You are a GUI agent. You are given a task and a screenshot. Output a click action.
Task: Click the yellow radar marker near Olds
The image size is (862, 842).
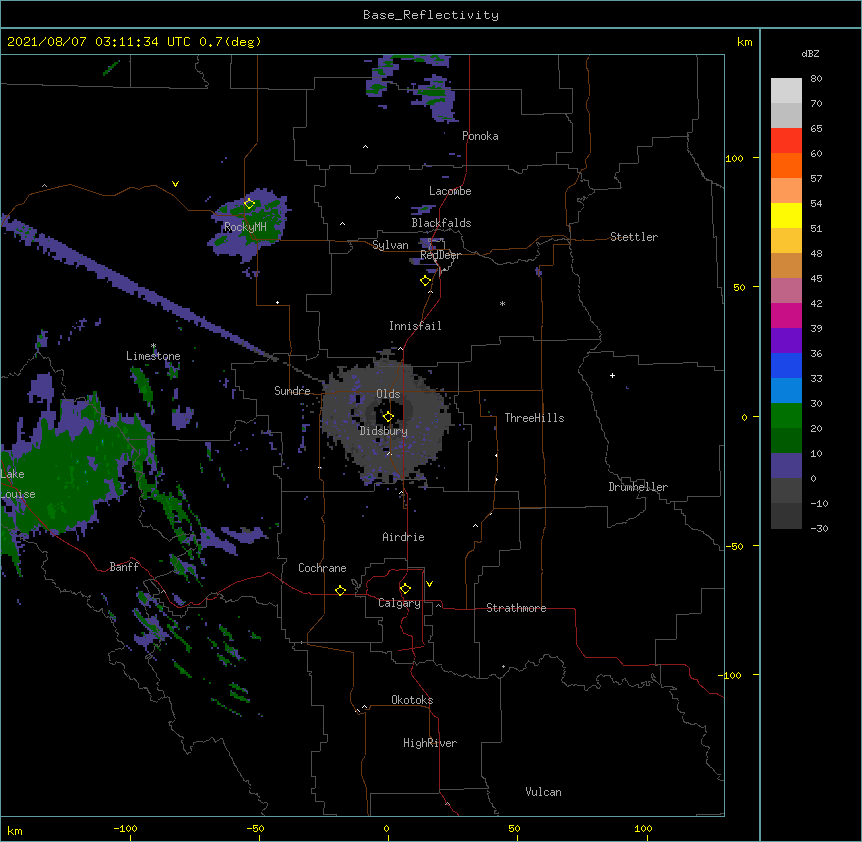(x=388, y=416)
